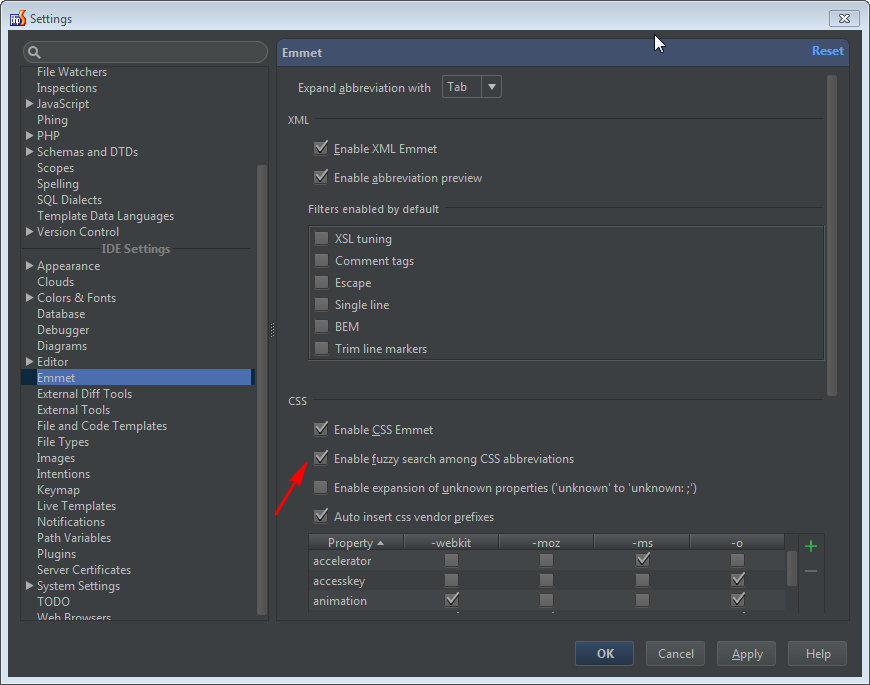This screenshot has width=870, height=685.
Task: Uncheck the -o box for accesskey
Action: click(x=738, y=580)
